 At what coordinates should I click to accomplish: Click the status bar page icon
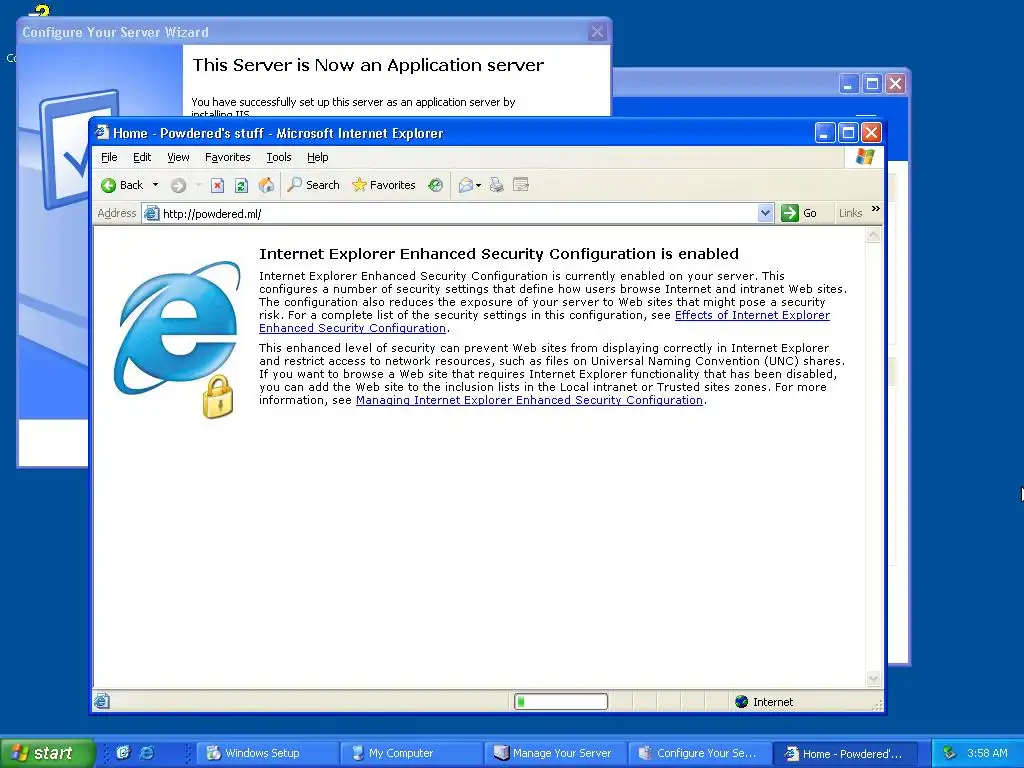101,702
